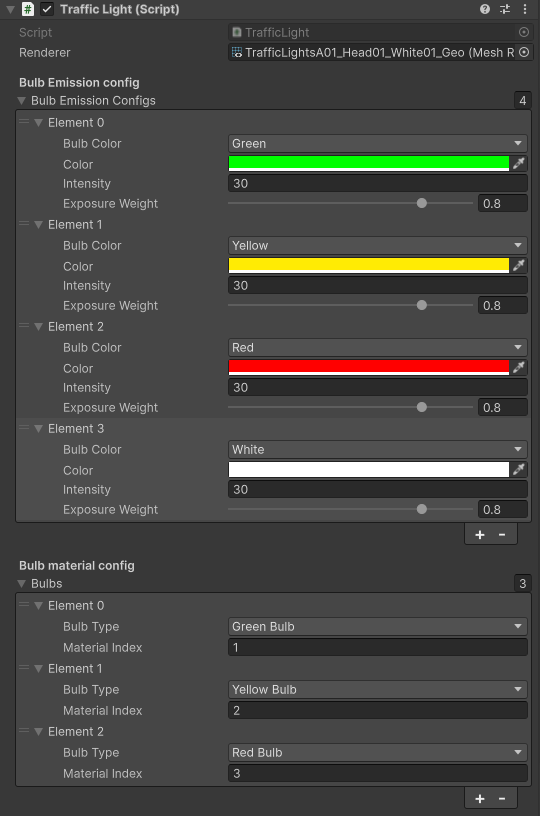This screenshot has width=540, height=816.
Task: Click the Renderer field object picker circle
Action: point(524,52)
